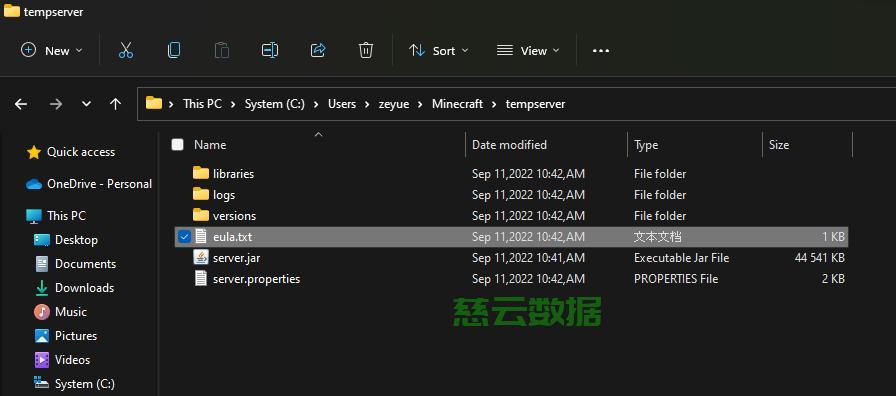Click the versions folder icon

[x=201, y=215]
